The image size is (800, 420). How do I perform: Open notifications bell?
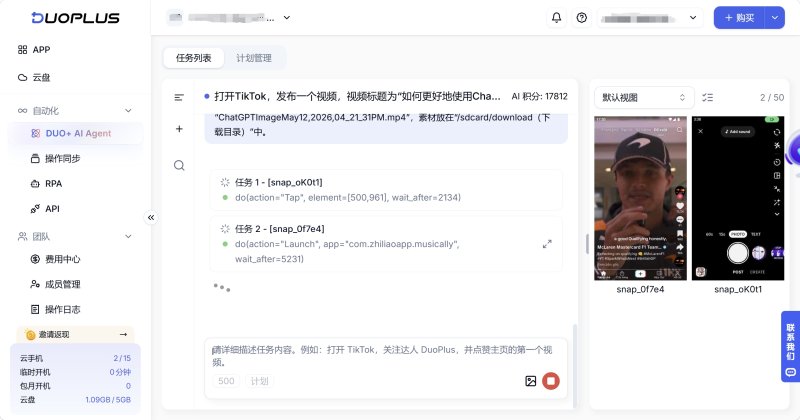(556, 18)
